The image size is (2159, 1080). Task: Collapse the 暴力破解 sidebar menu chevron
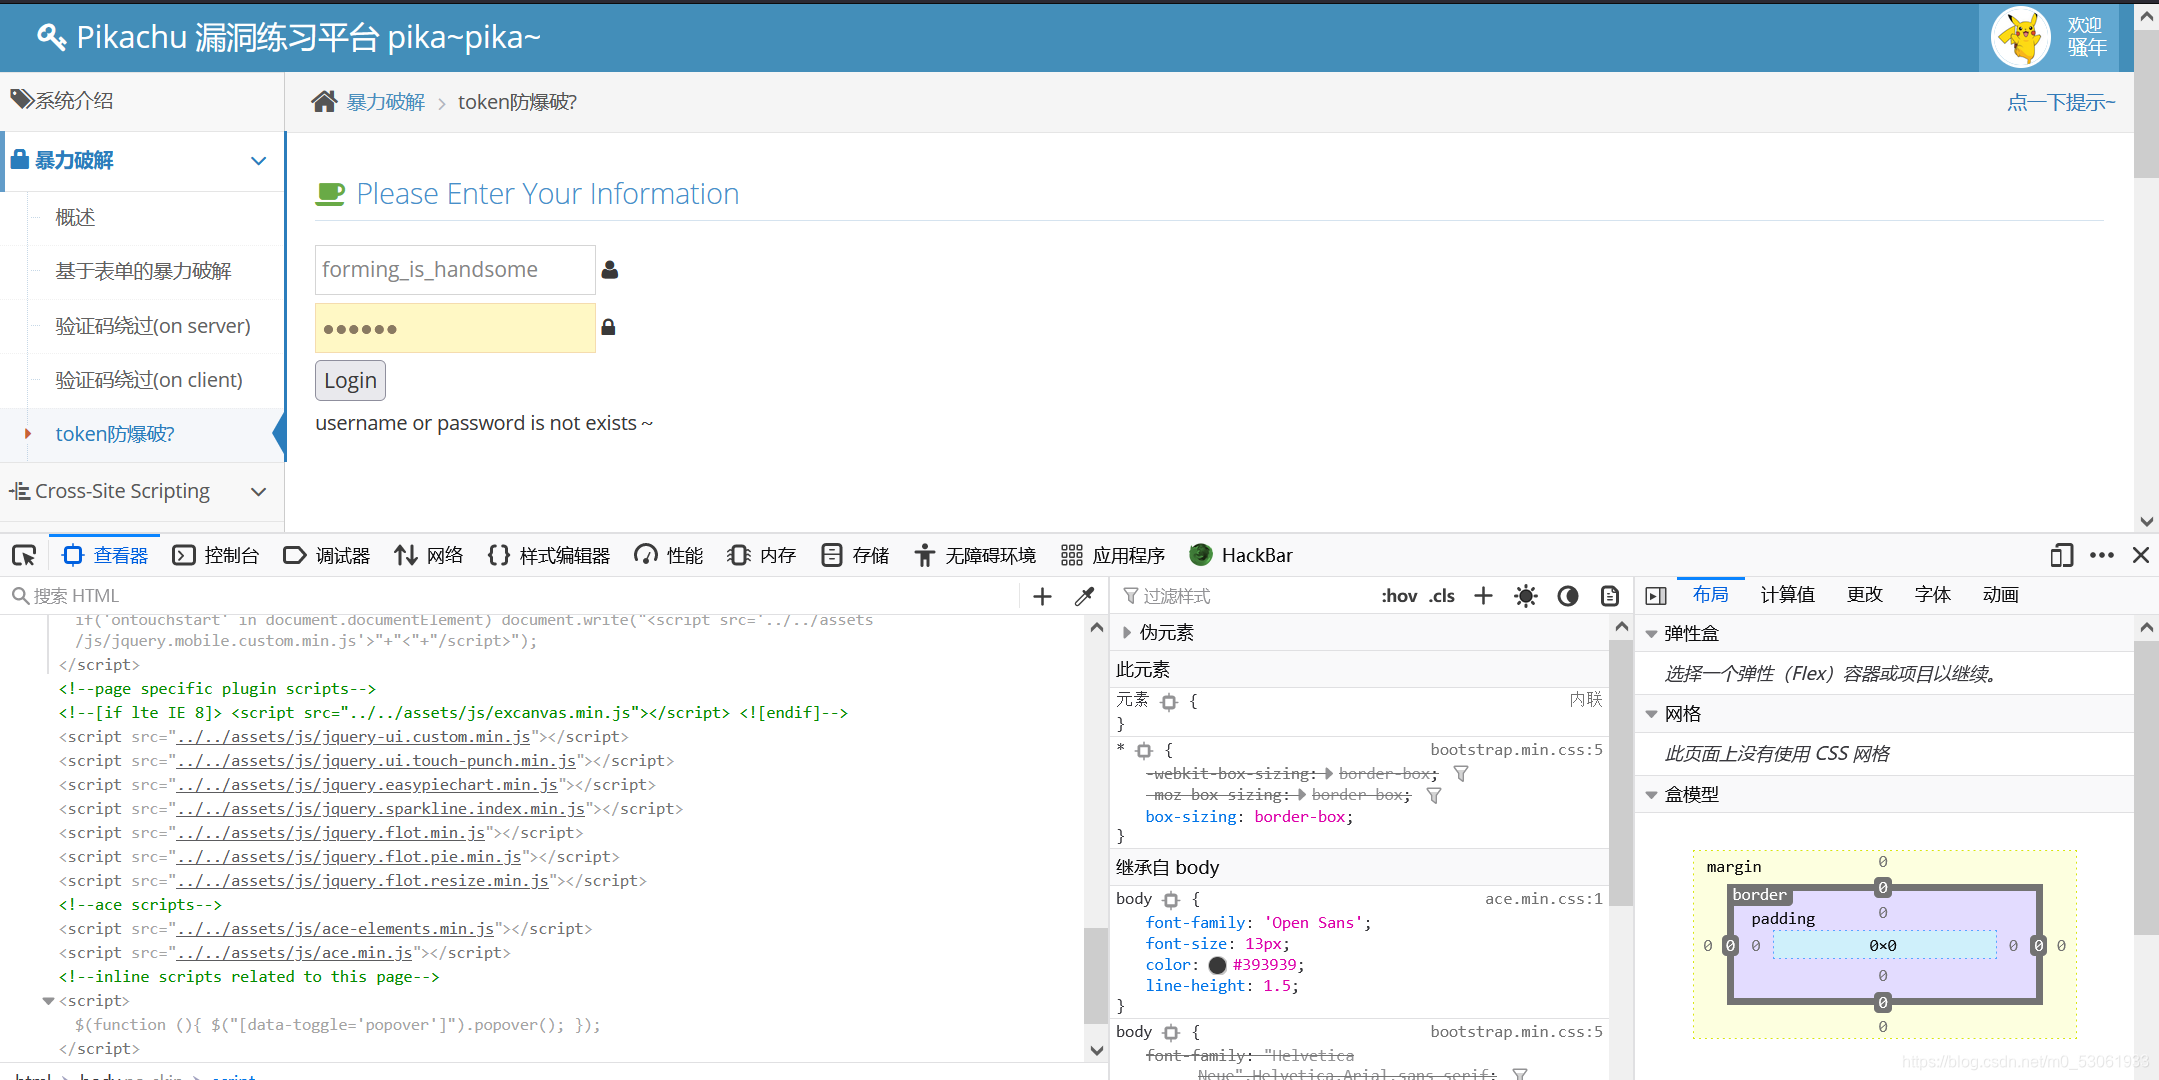[x=258, y=161]
